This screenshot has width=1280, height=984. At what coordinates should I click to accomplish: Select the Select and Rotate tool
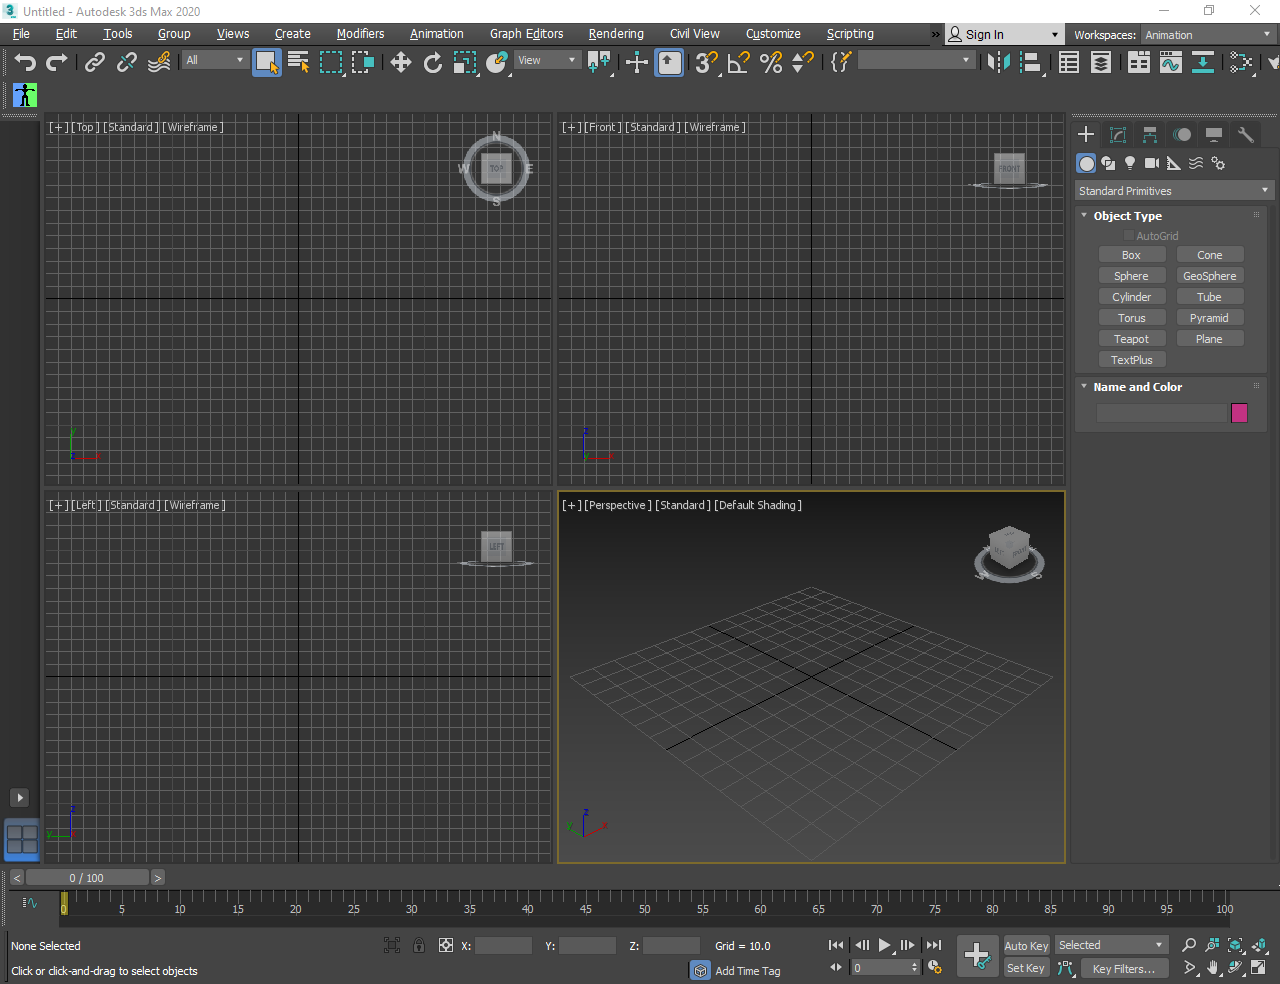tap(433, 61)
